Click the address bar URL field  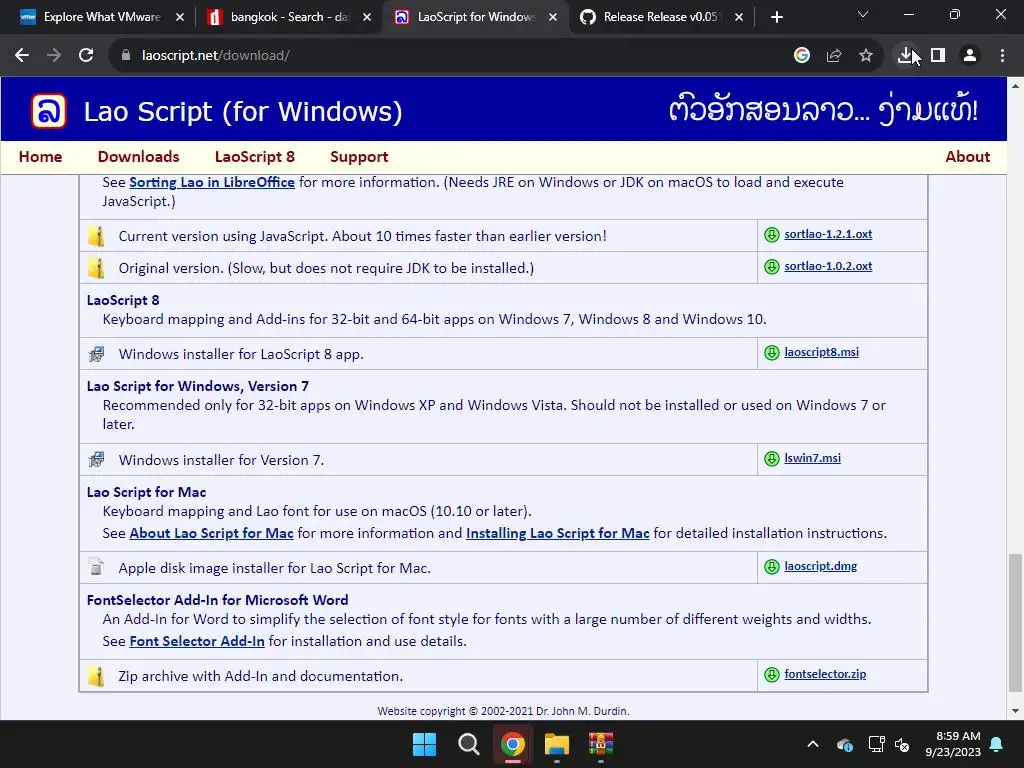(451, 56)
